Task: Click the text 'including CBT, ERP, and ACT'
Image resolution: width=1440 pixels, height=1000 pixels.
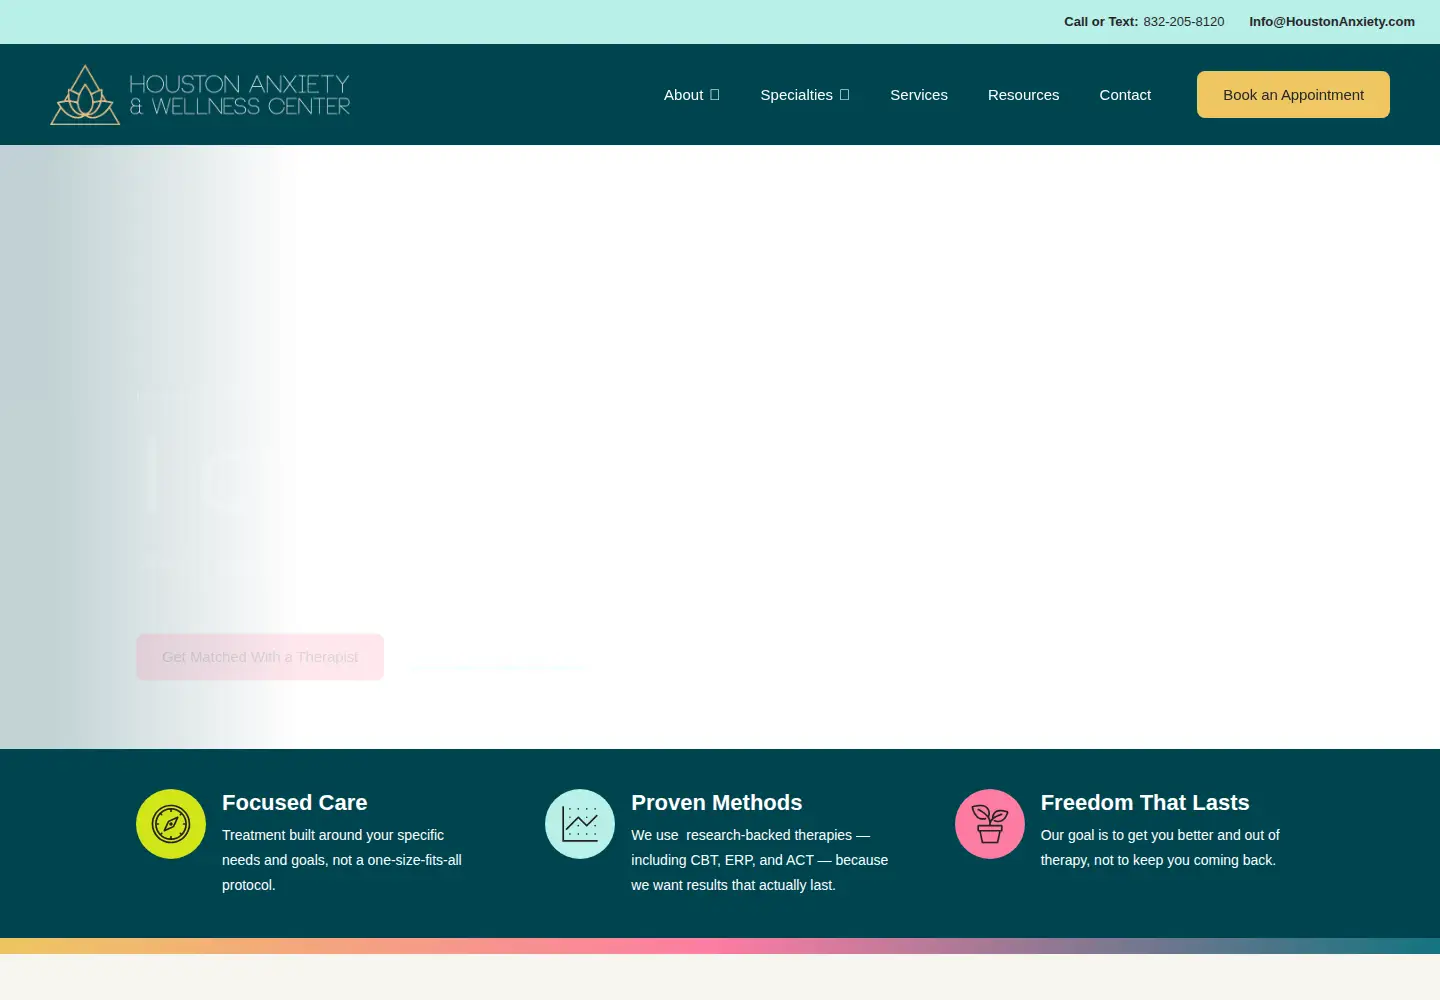Action: 722,860
